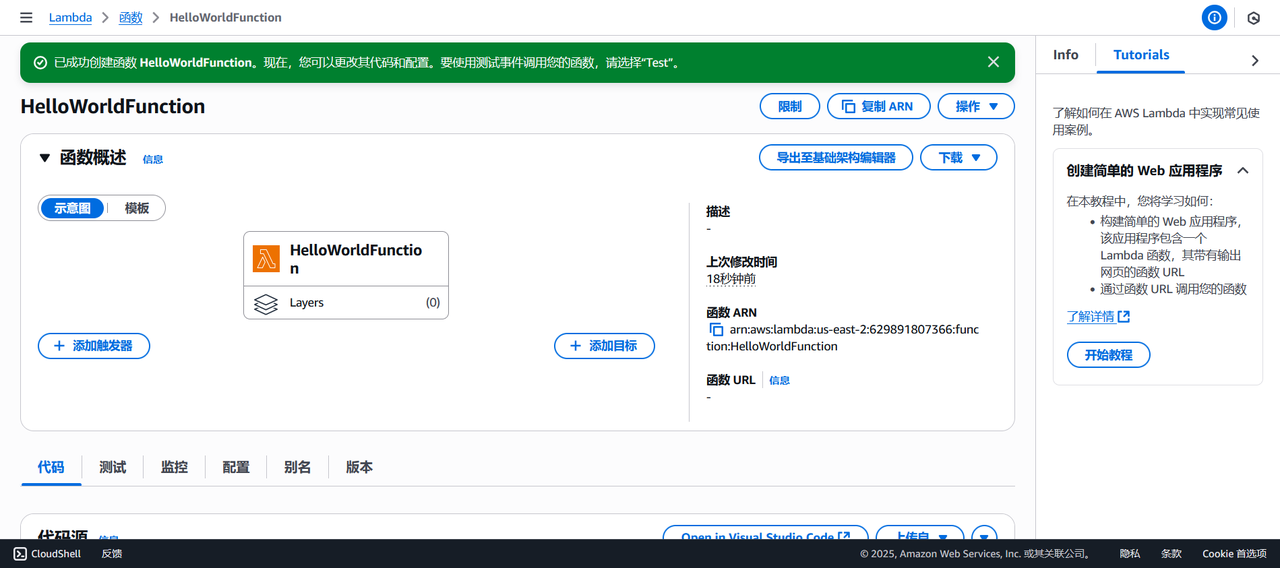Click 条款 in the footer
The height and width of the screenshot is (568, 1280).
(1171, 553)
